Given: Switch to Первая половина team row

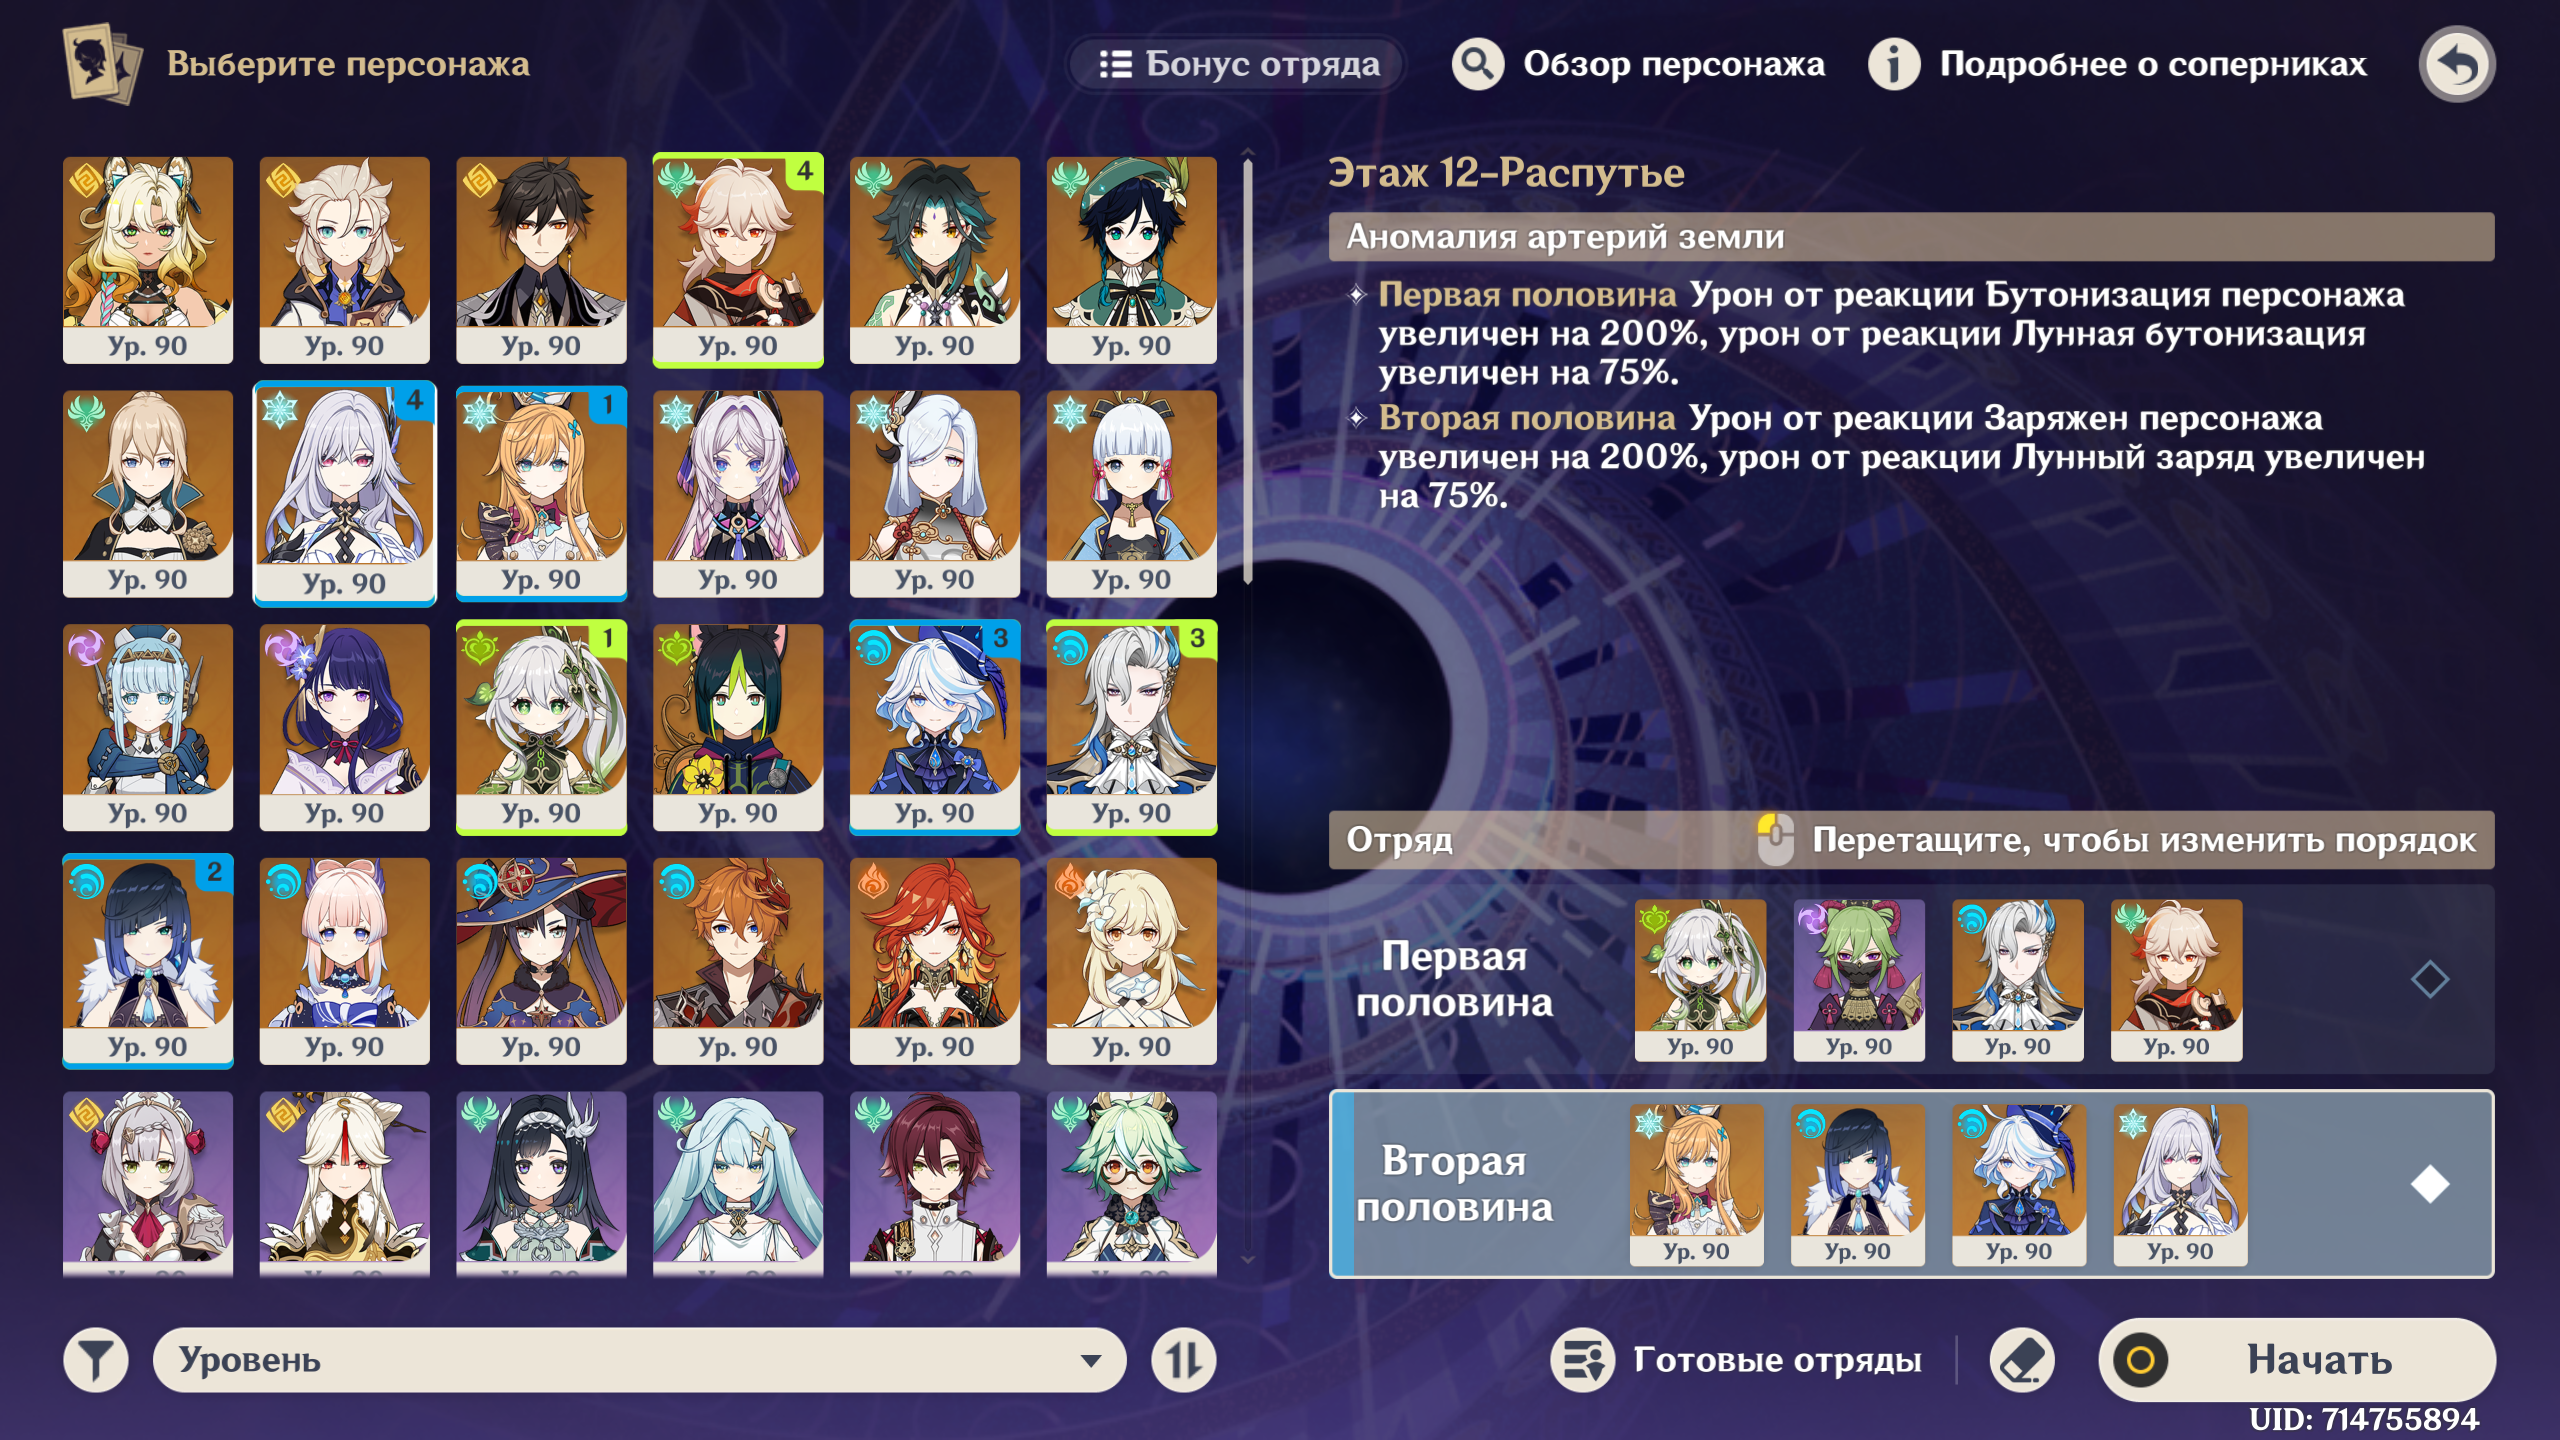Looking at the screenshot, I should (x=1911, y=979).
